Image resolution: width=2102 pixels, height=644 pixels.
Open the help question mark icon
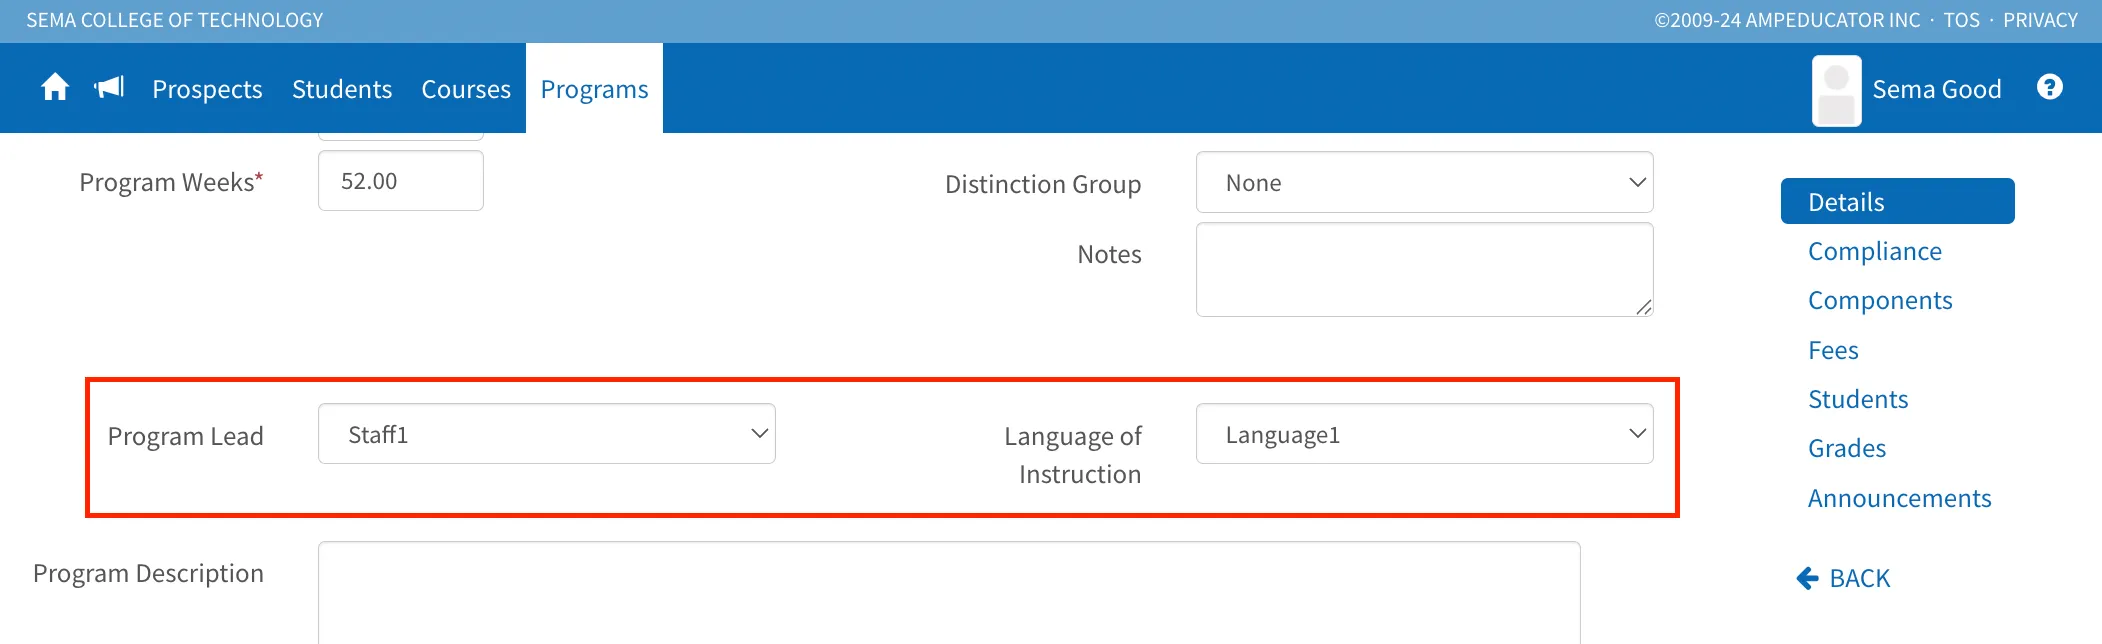click(x=2050, y=88)
